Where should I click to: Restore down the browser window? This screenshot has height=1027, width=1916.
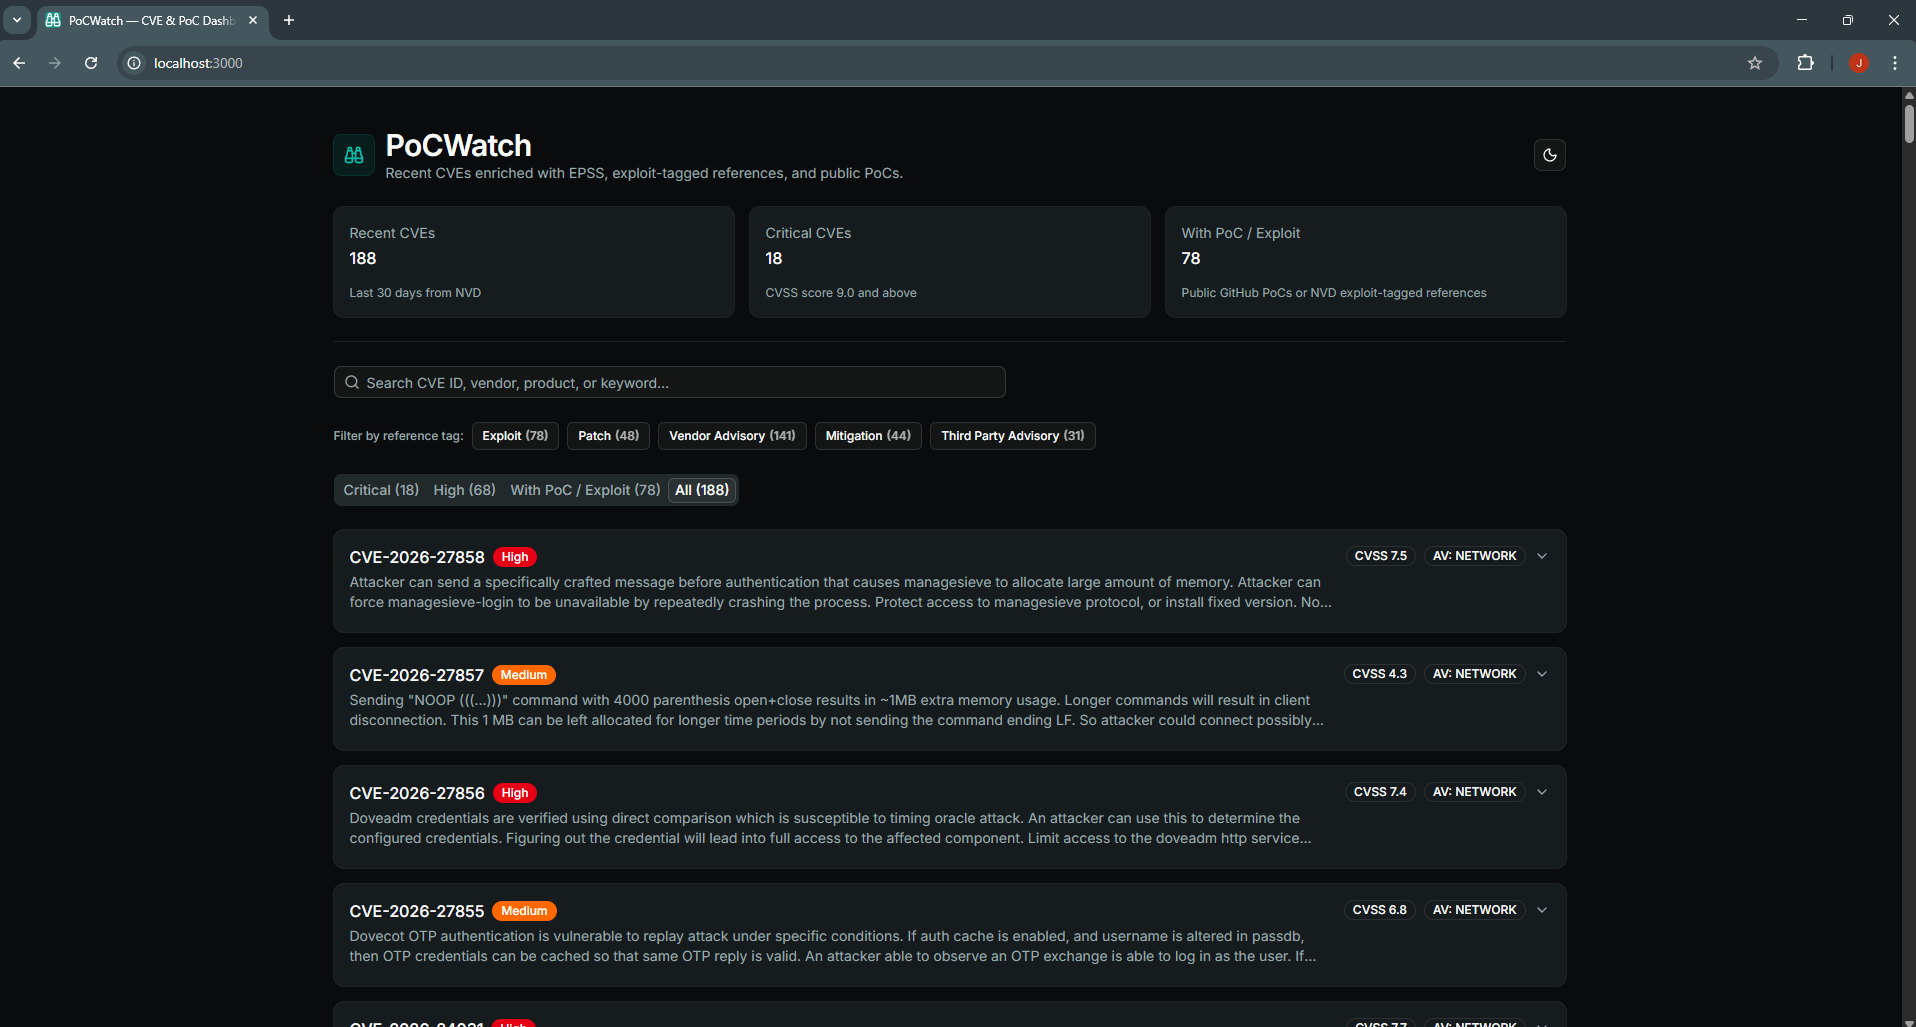coord(1848,20)
